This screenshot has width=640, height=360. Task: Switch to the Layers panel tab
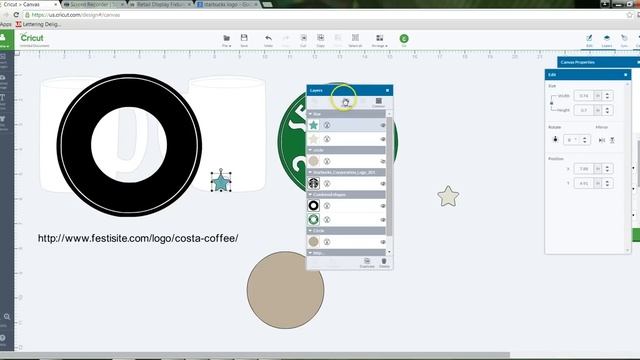coord(607,40)
